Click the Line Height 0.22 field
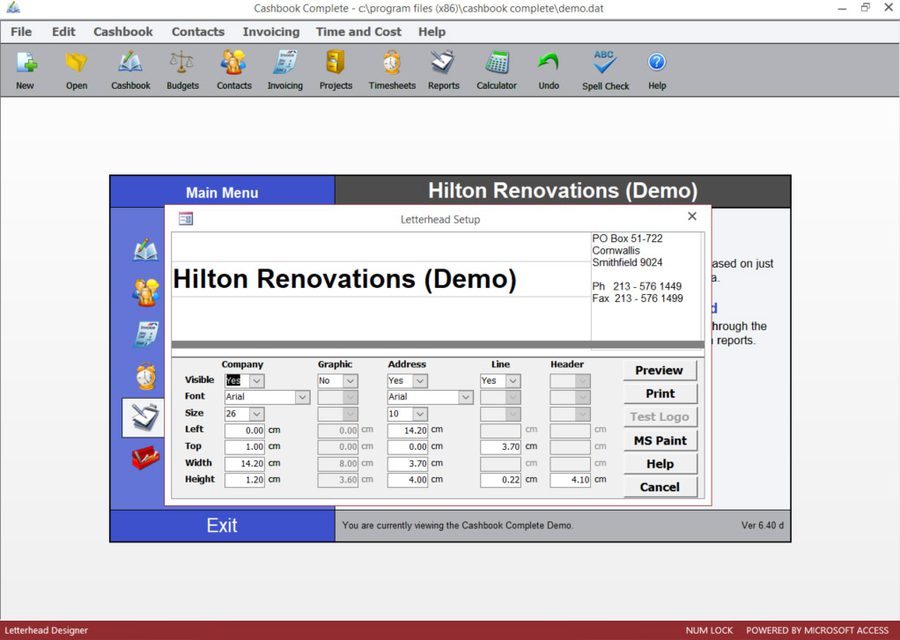Screen dimensions: 900x640 coord(501,480)
